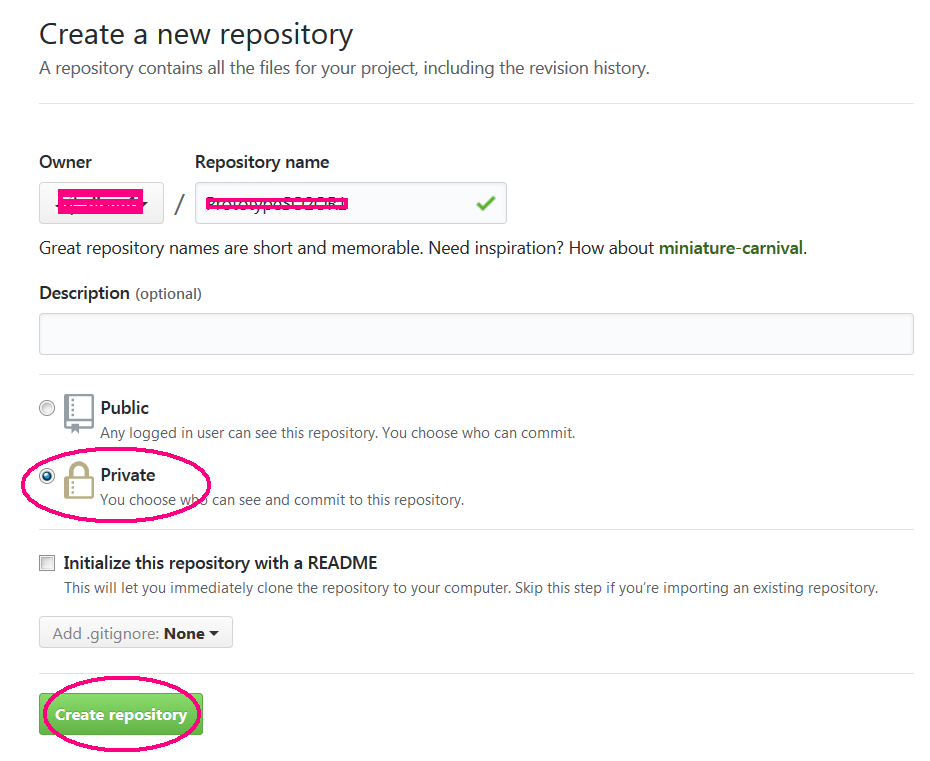Image resolution: width=930 pixels, height=761 pixels.
Task: Enable Initialize this repository with a README
Action: [47, 563]
